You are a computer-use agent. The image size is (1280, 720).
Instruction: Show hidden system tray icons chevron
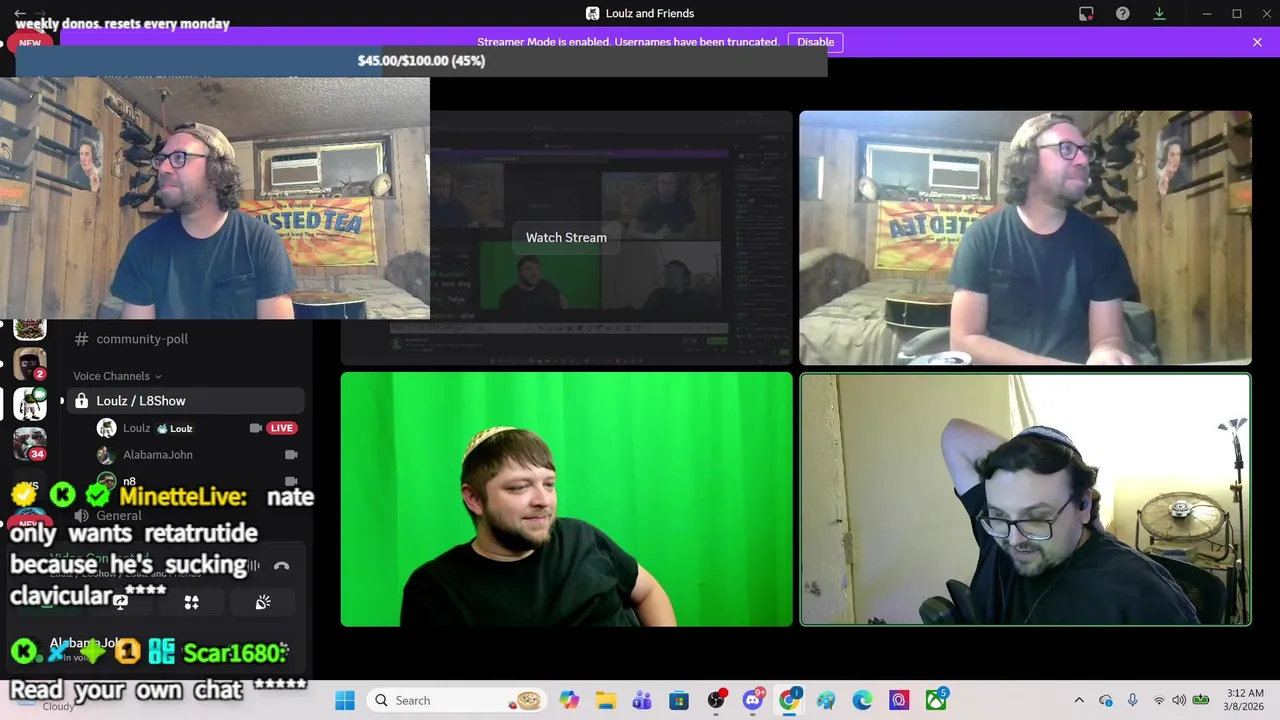tap(1079, 700)
